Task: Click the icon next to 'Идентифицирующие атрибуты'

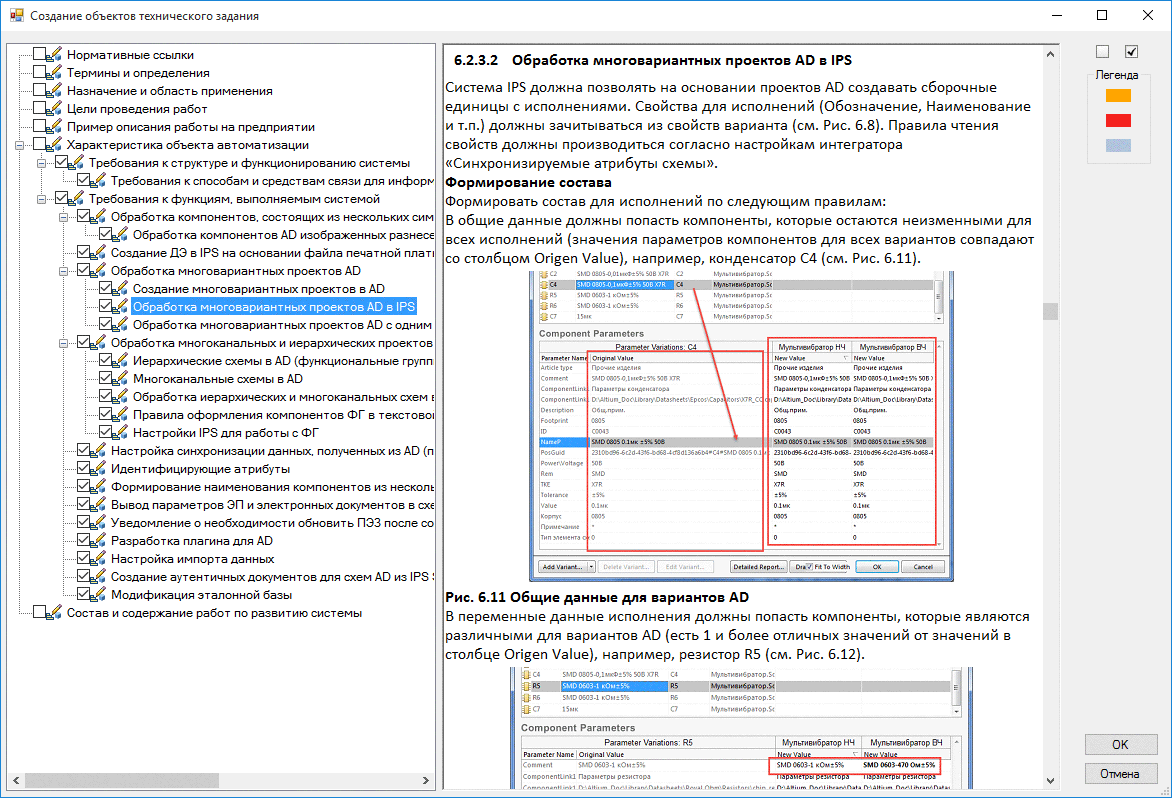Action: coord(100,469)
